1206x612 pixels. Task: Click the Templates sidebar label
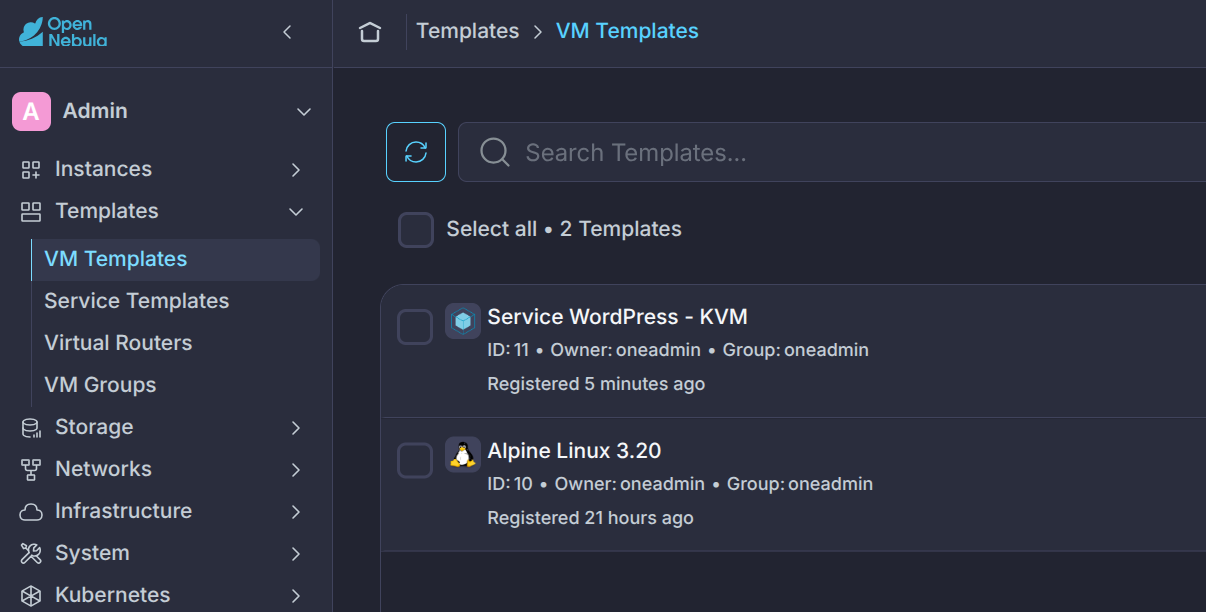(107, 211)
